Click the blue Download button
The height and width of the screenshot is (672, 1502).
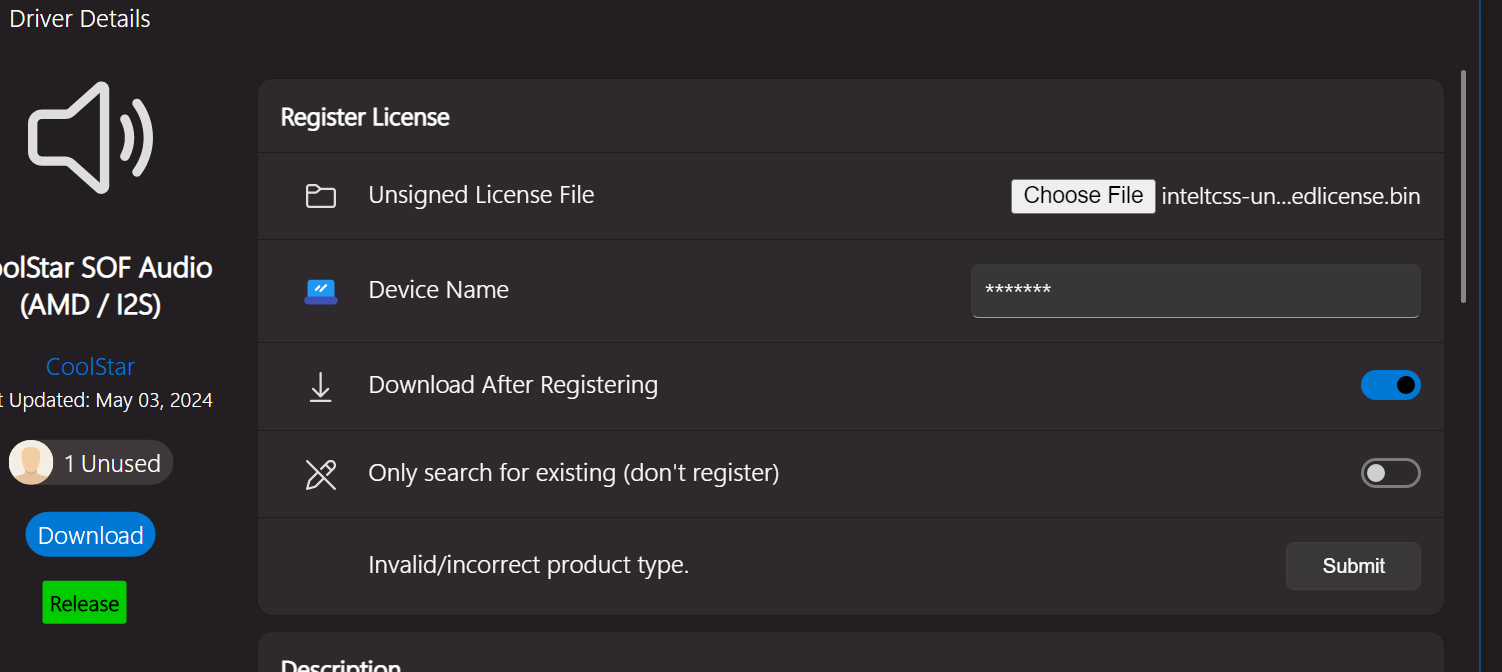90,535
